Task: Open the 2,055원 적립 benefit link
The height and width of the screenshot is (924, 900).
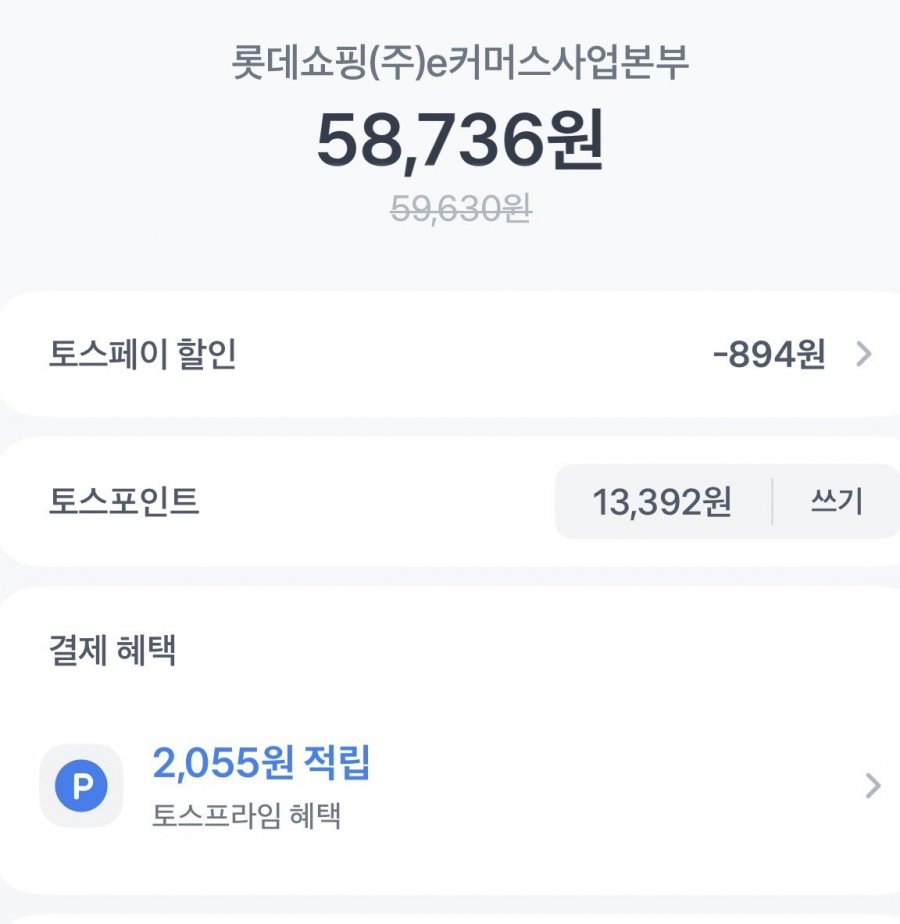Action: pyautogui.click(x=261, y=764)
